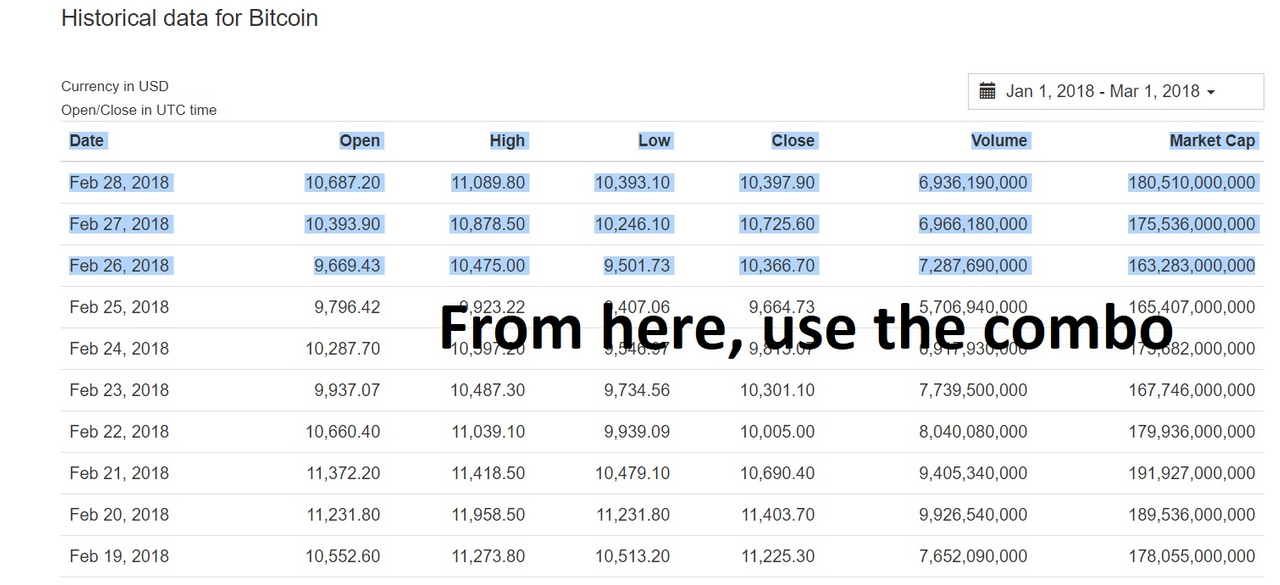Screen dimensions: 1280x585
Task: Click close price 11,225.30
Action: coord(778,556)
